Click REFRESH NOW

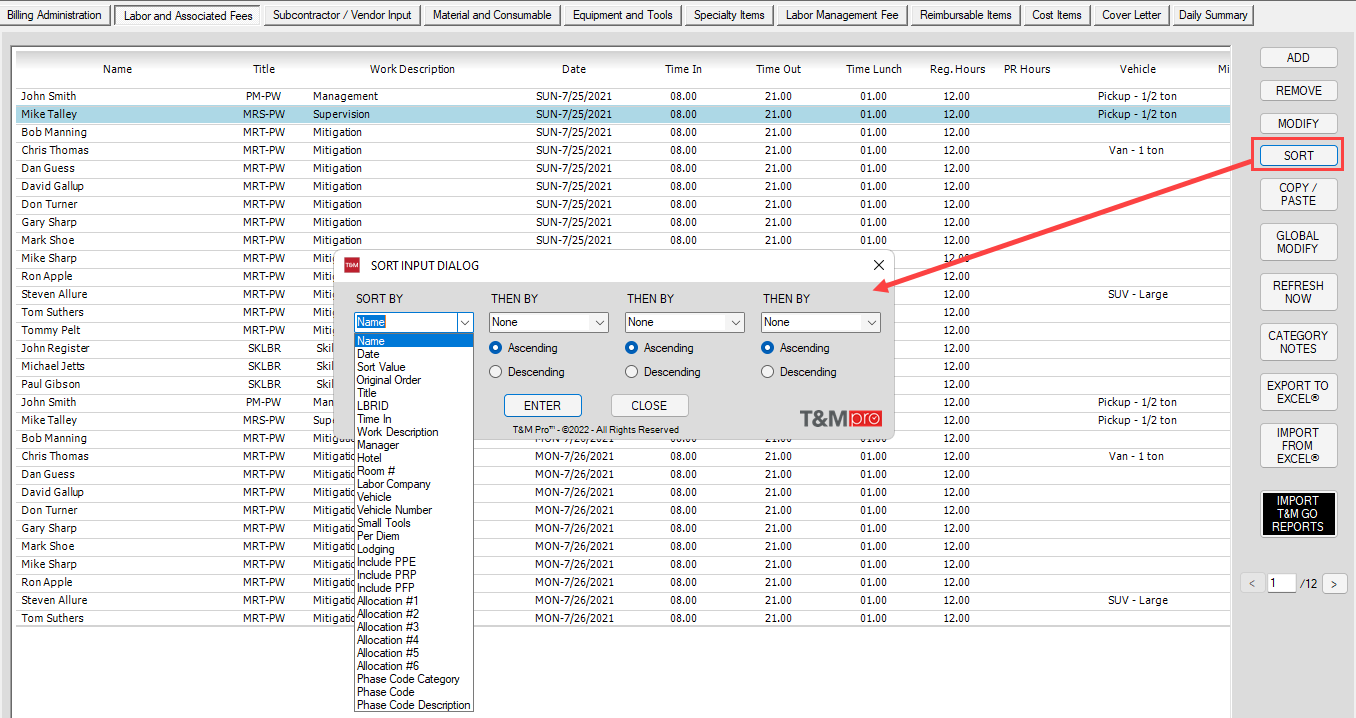1298,292
